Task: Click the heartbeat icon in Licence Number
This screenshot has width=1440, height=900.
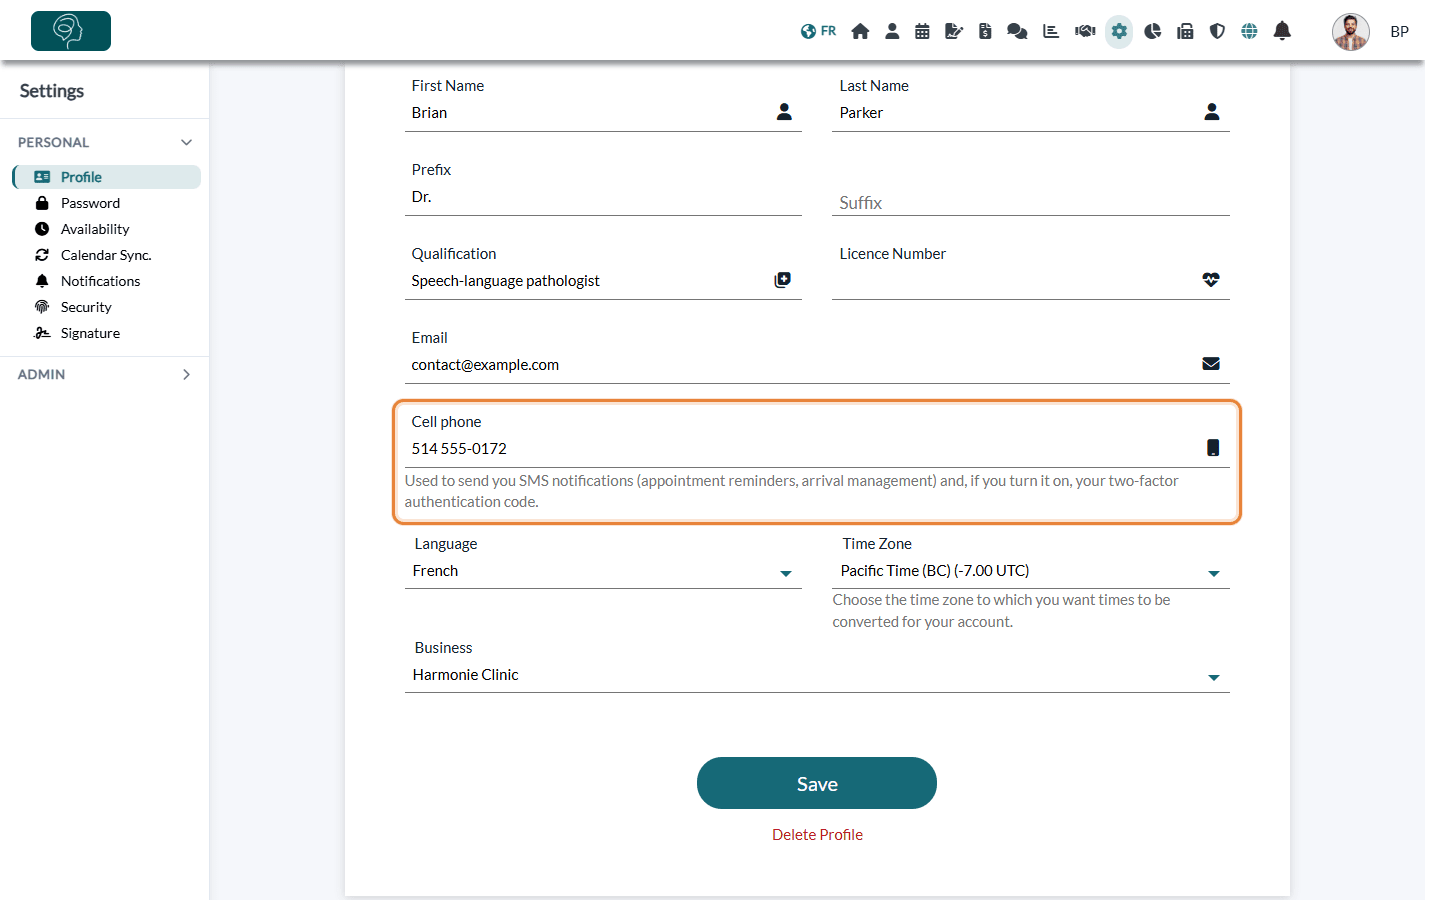Action: (1211, 280)
